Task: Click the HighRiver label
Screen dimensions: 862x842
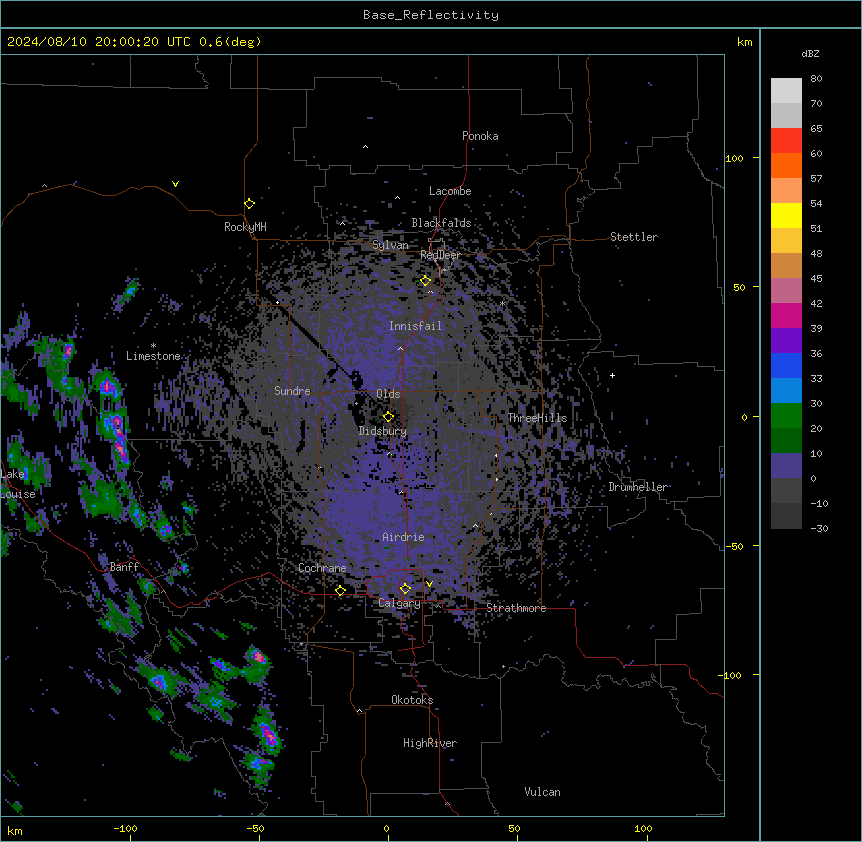Action: click(430, 743)
